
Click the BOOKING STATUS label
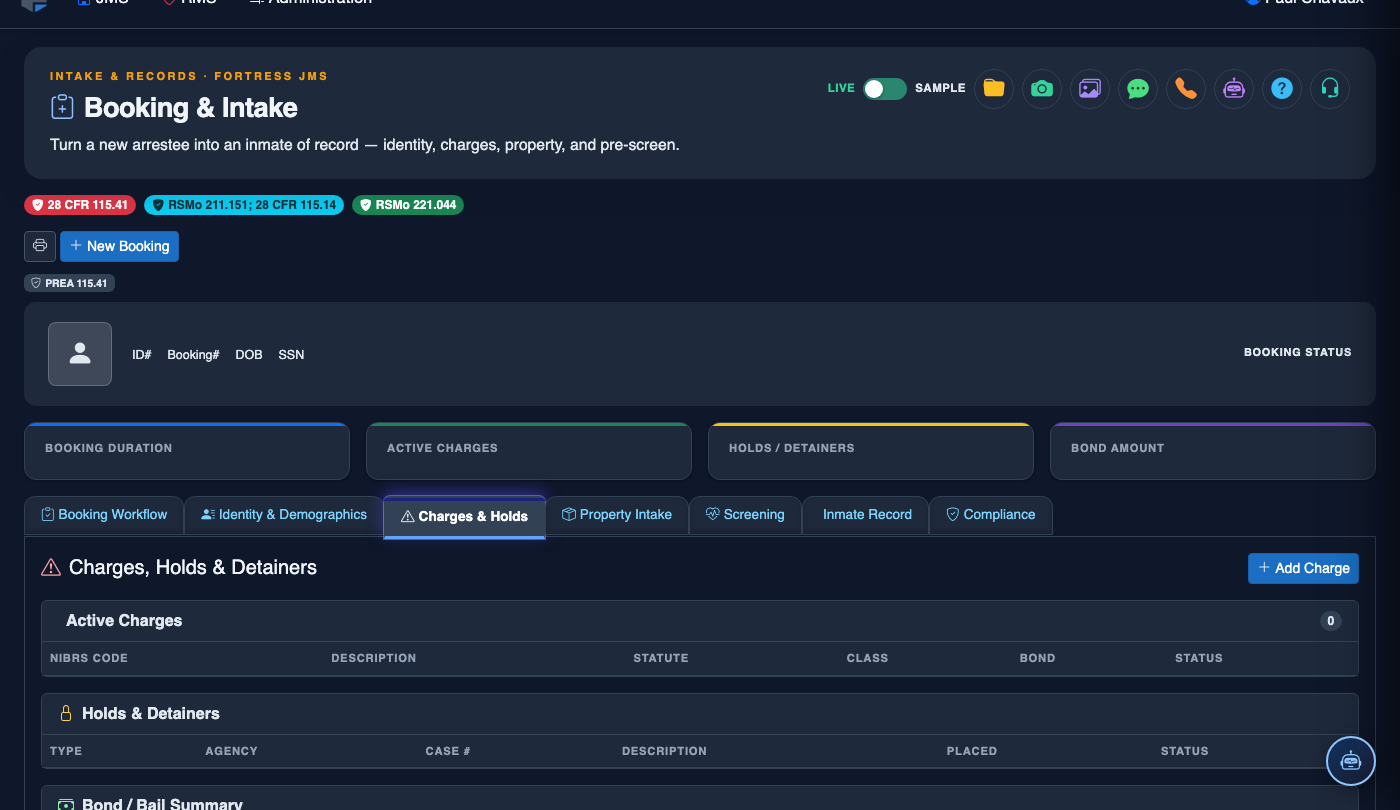[x=1297, y=352]
